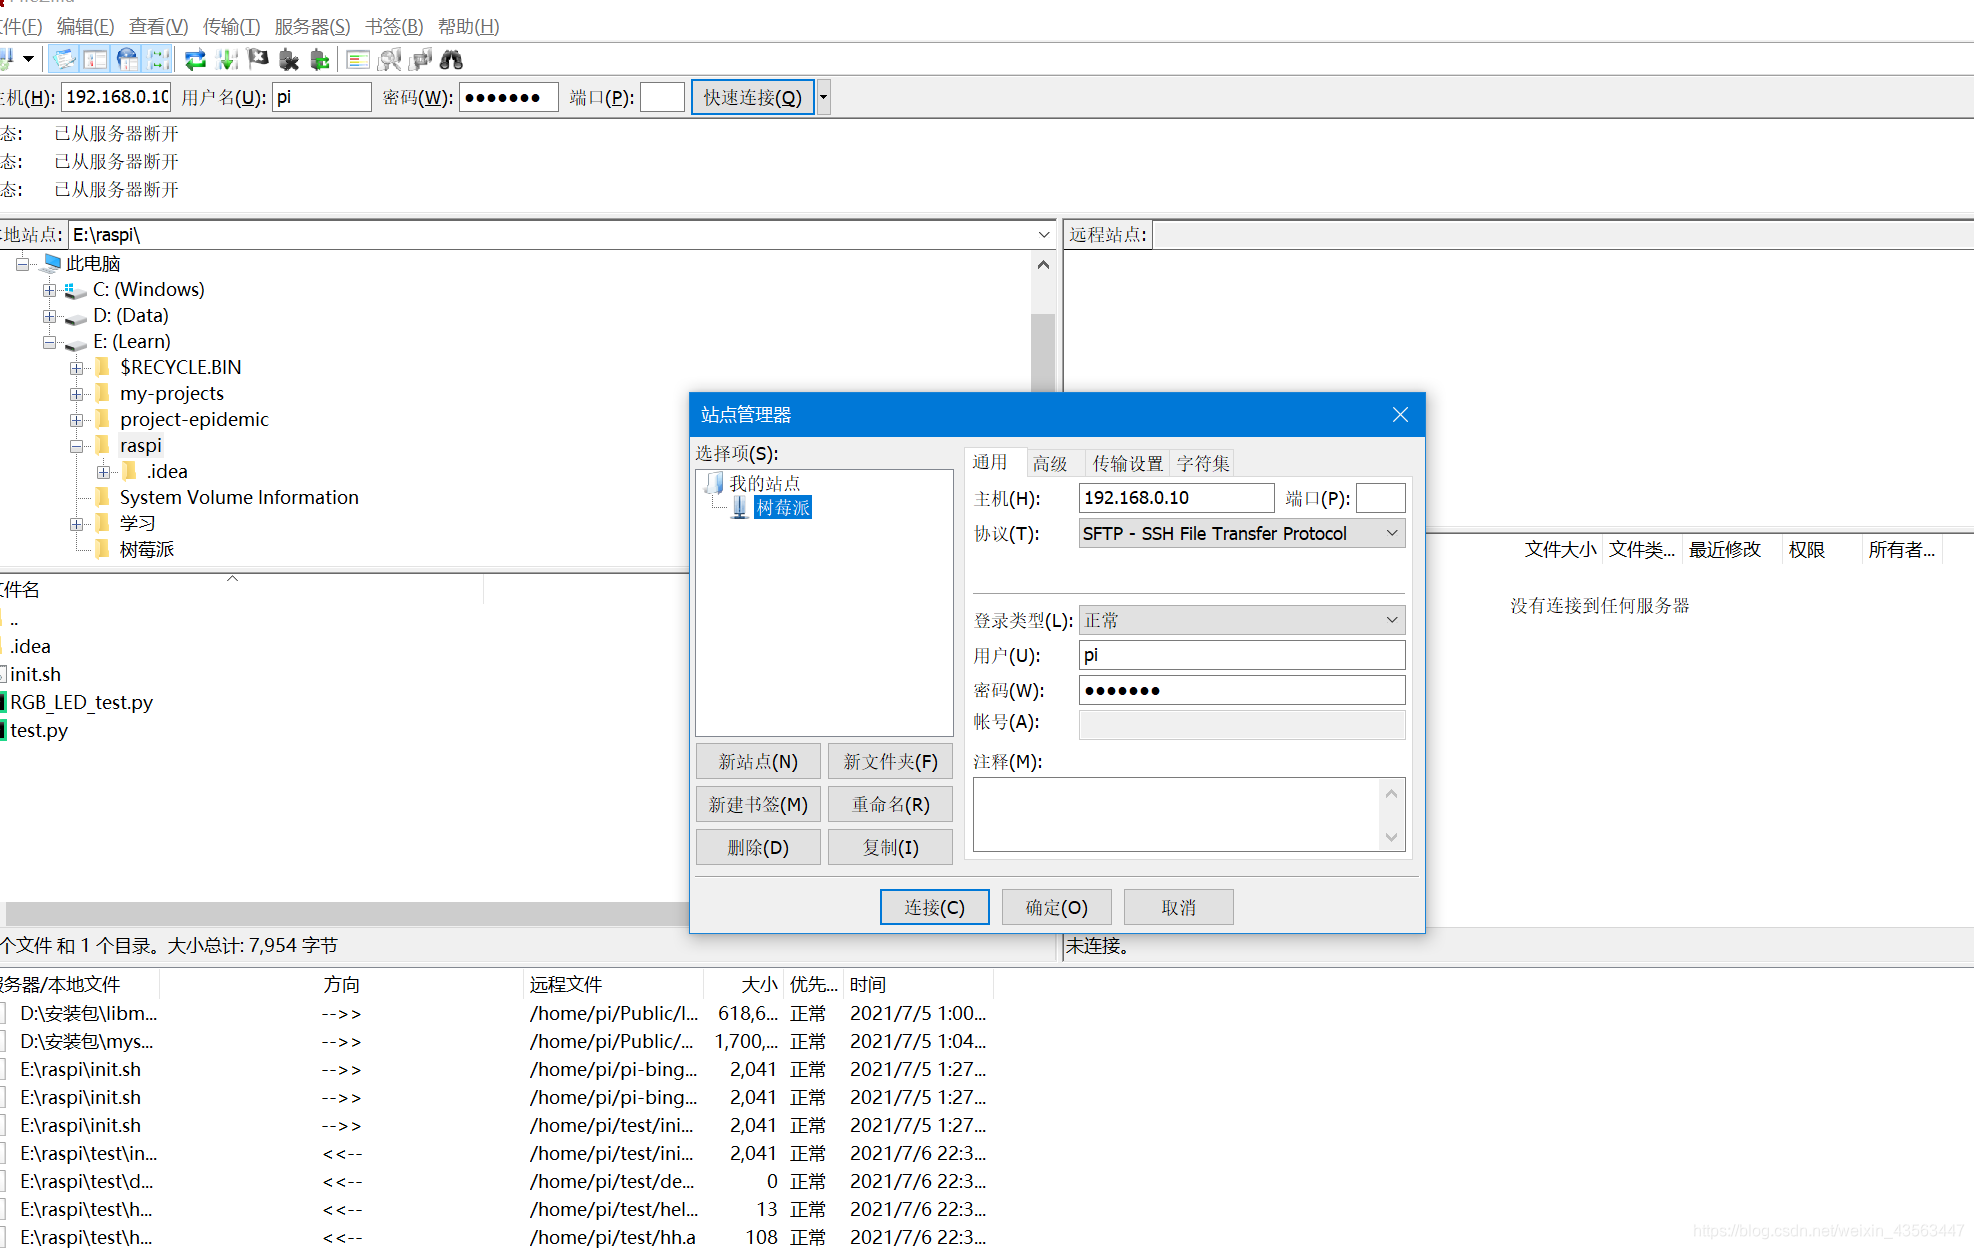Click the reconnect to last server icon
Image resolution: width=1974 pixels, height=1249 pixels.
(x=320, y=60)
